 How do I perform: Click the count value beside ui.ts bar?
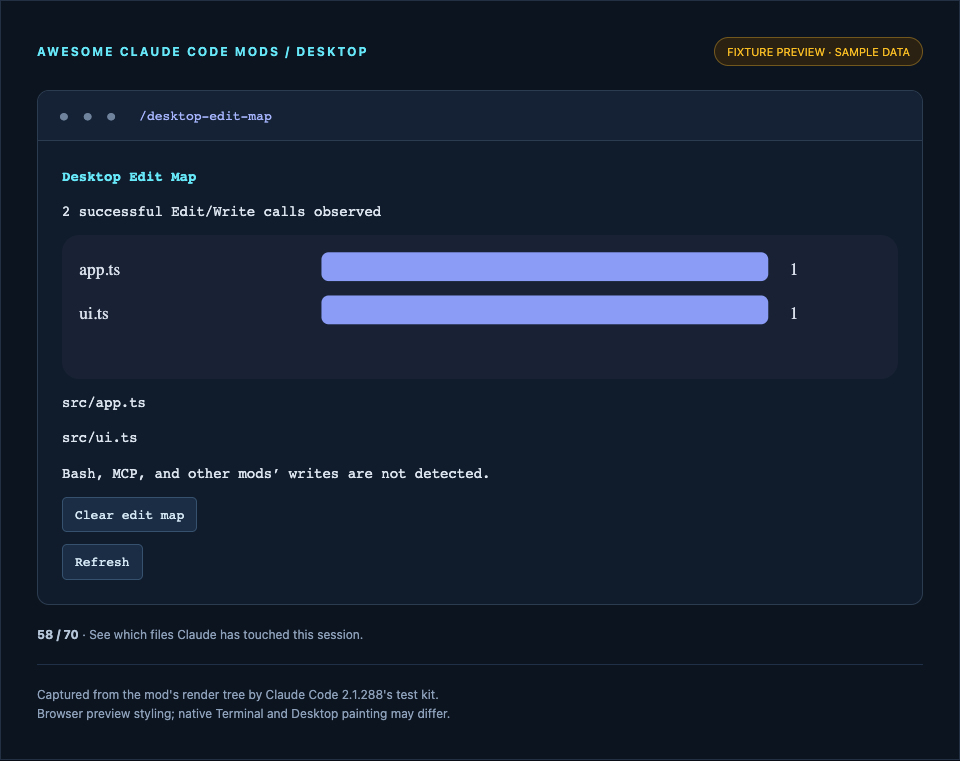793,313
